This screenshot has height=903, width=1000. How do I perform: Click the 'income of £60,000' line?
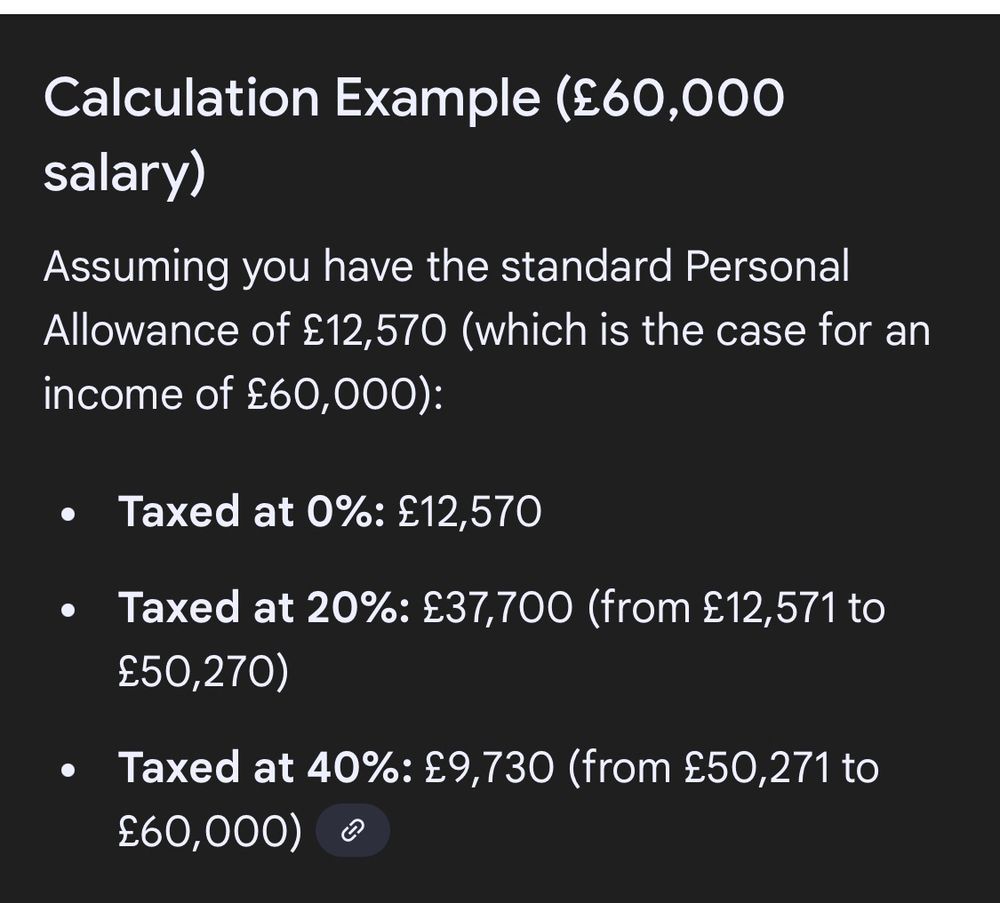click(x=240, y=394)
